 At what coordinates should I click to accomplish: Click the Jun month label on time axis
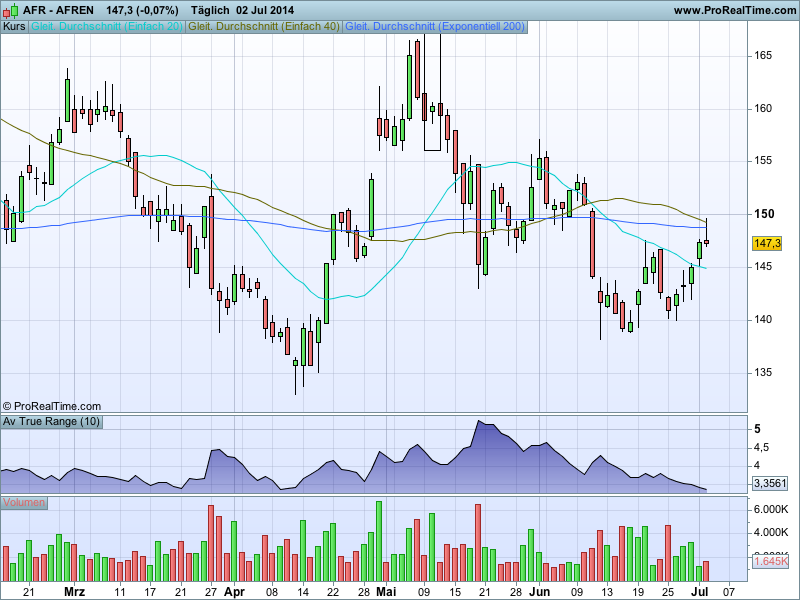(539, 592)
